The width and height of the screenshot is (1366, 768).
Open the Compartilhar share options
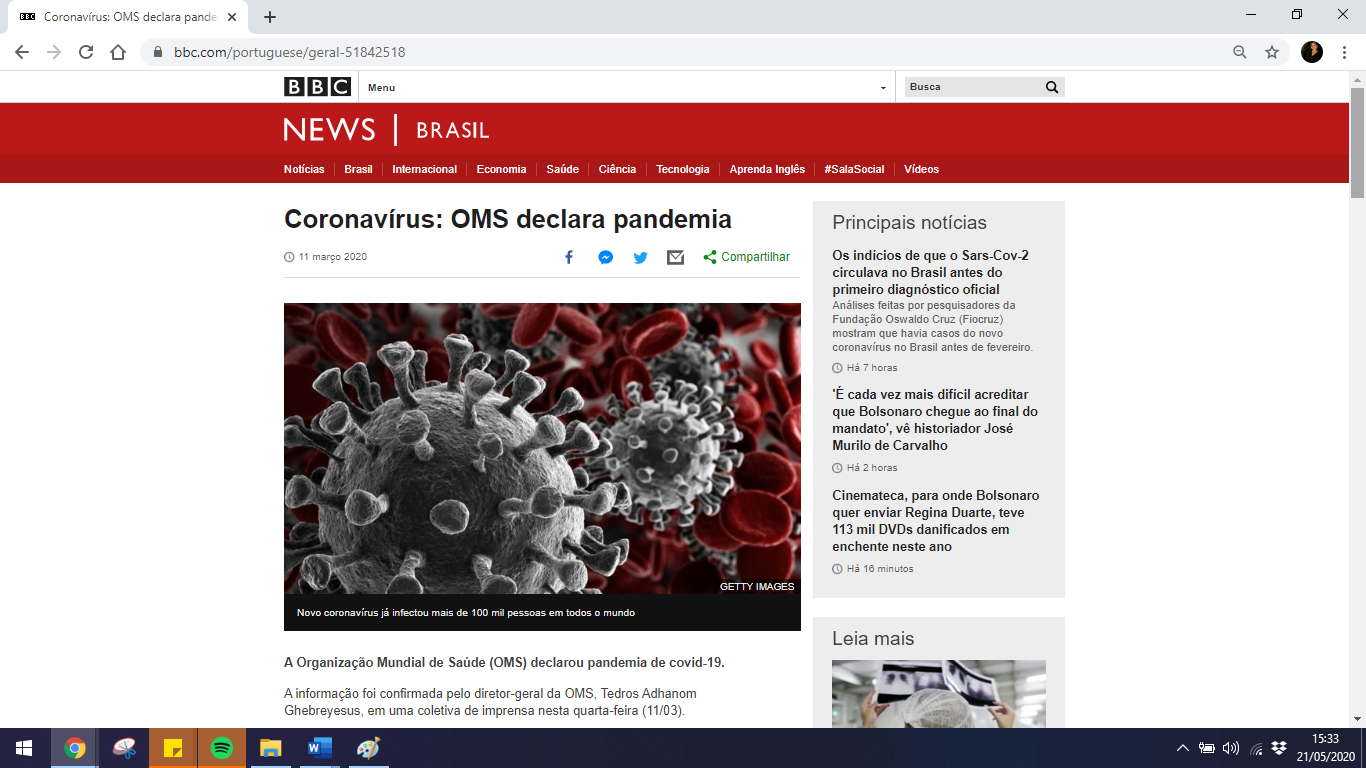746,257
